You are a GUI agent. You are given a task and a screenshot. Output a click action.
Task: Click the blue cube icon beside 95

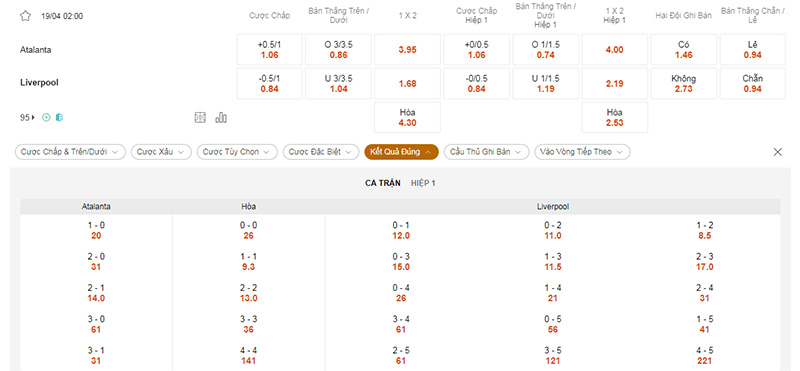[x=59, y=118]
